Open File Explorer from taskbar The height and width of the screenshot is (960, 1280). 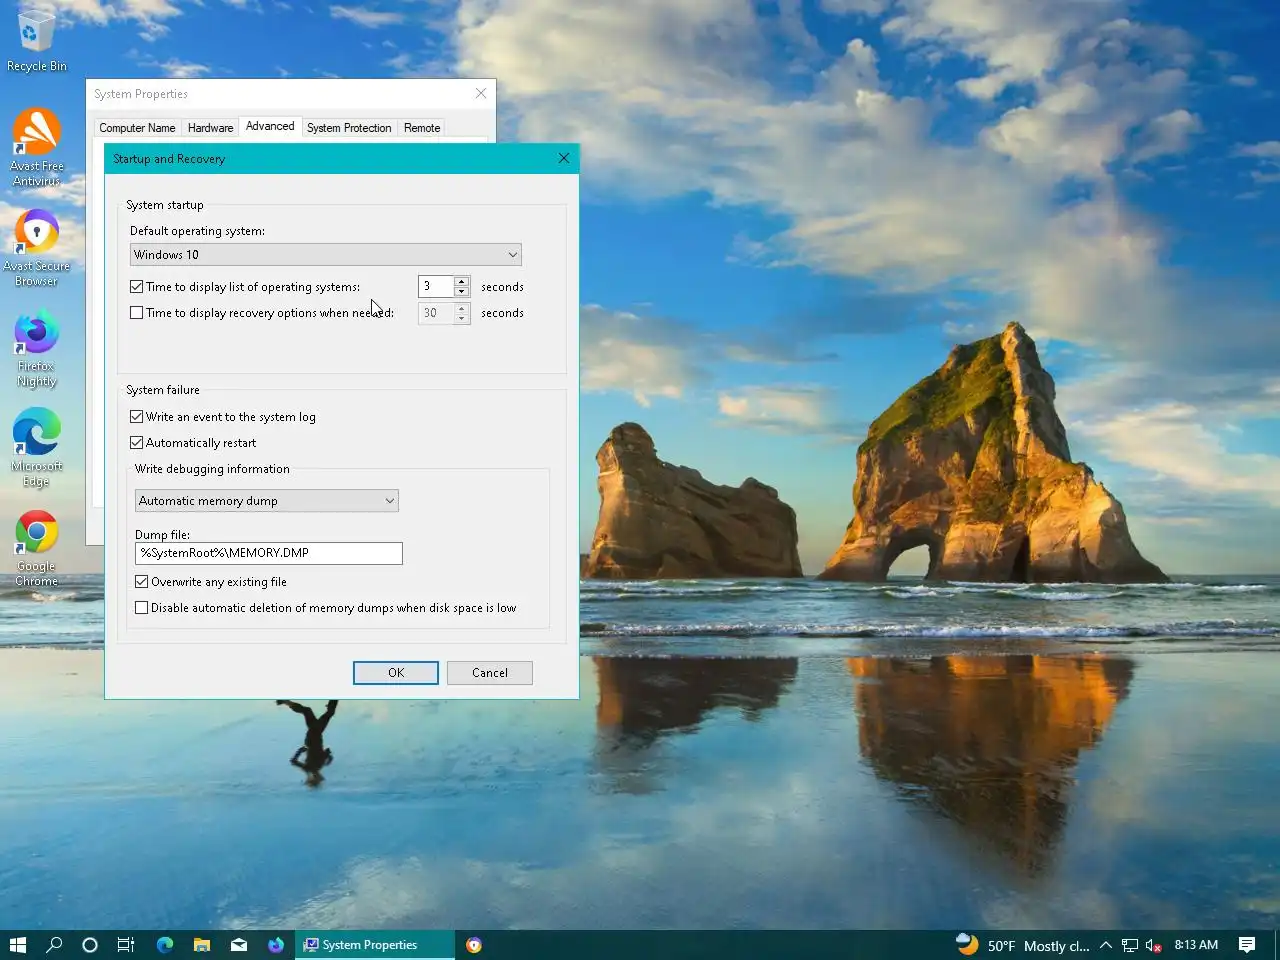(202, 945)
